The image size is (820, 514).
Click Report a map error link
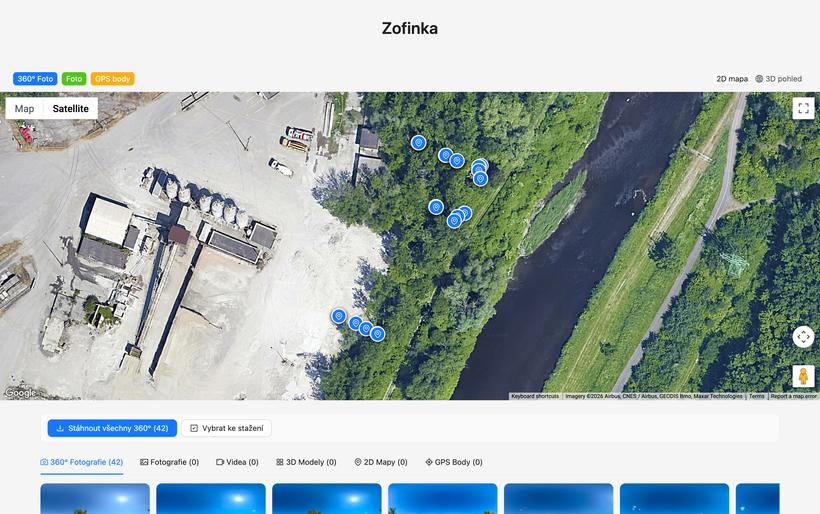(x=793, y=396)
